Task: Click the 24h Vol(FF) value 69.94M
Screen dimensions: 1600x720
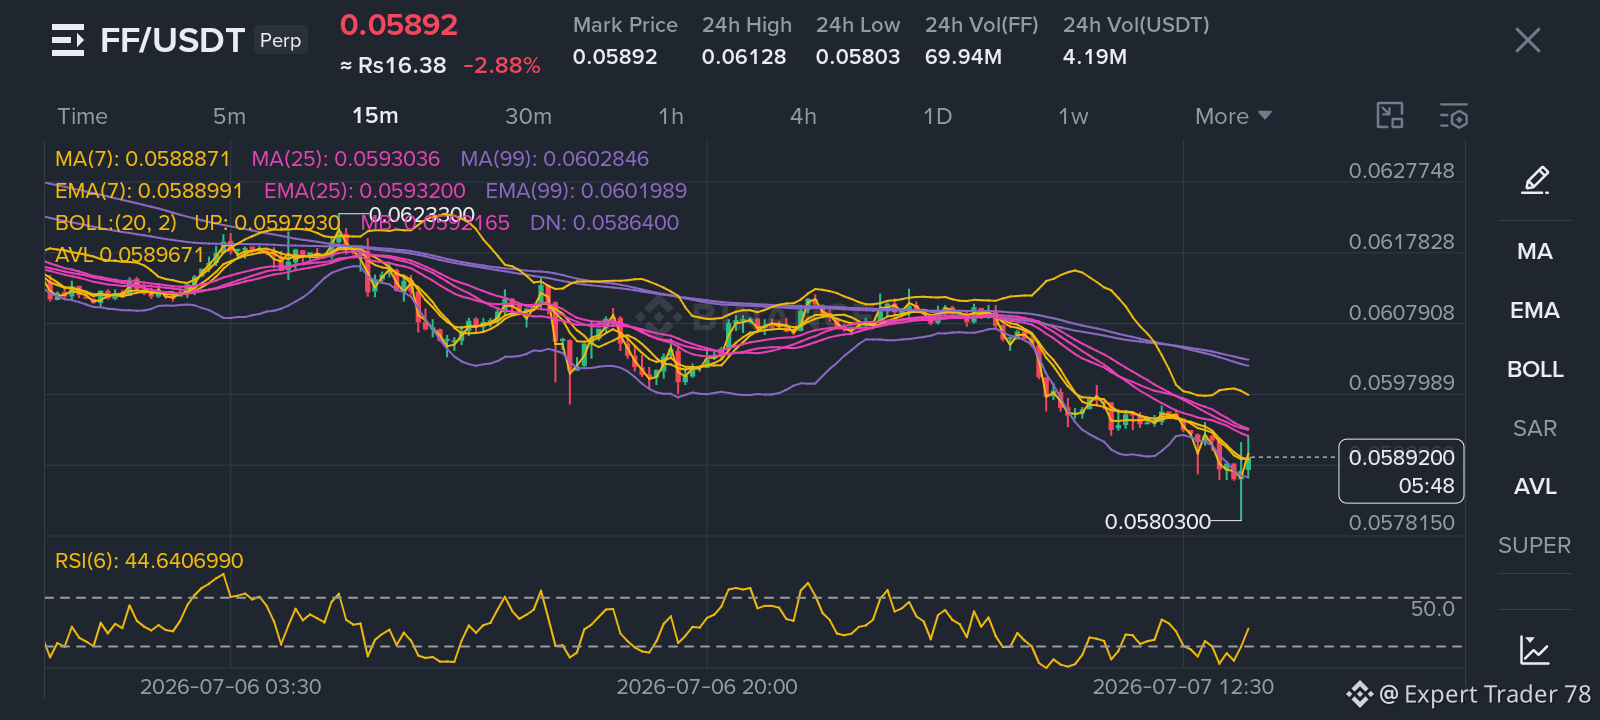Action: coord(963,57)
